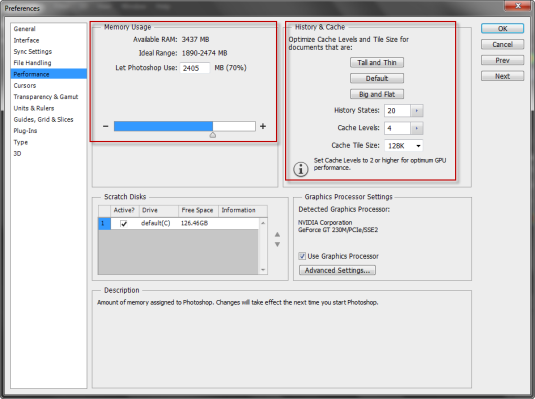Image resolution: width=535 pixels, height=399 pixels.
Task: Click the default(C) drive name
Action: (x=156, y=223)
